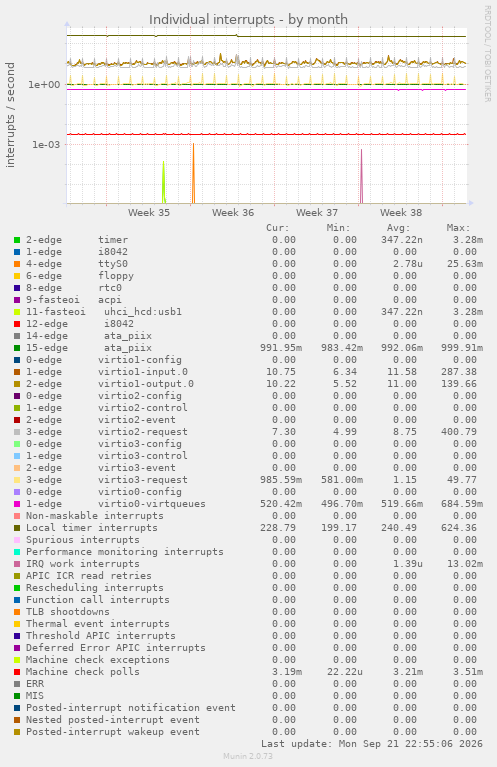Click the dark green 15-edge ata_piix swatch
Screen dimensions: 497x767
(17, 348)
